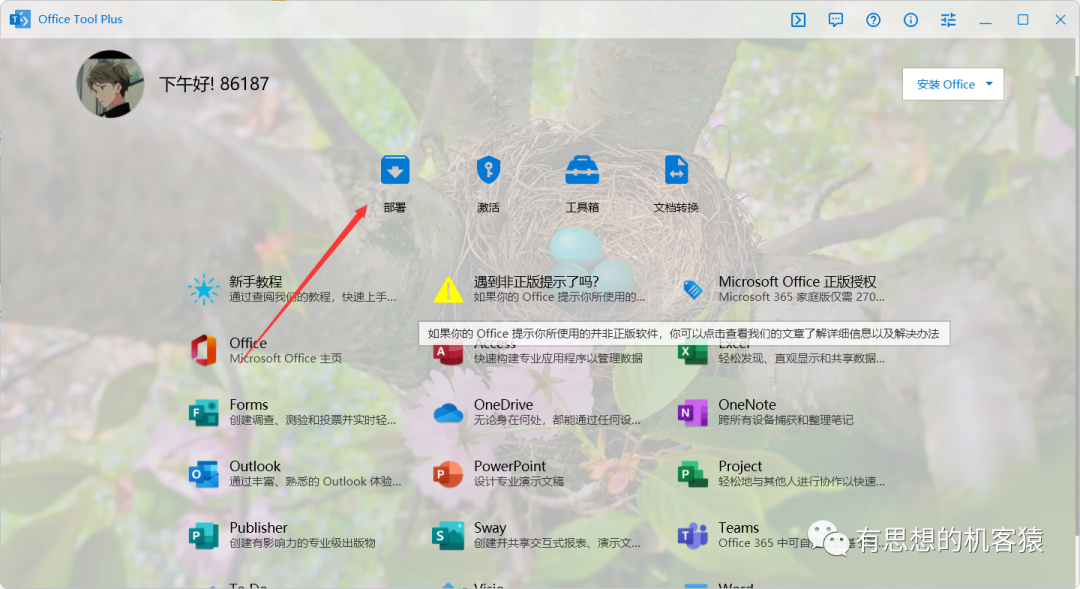Click the blue license tag icon
The width and height of the screenshot is (1080, 589).
[x=693, y=289]
